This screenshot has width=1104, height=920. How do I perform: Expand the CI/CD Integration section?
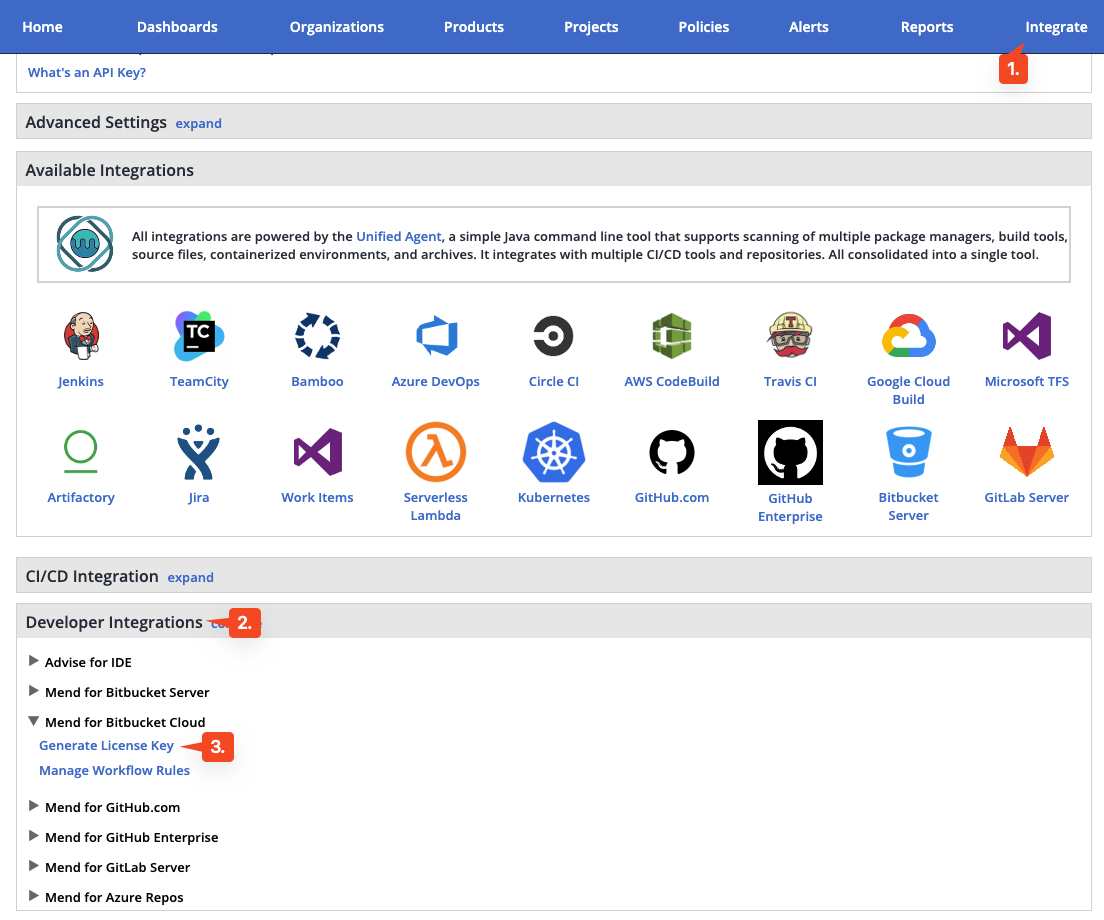tap(190, 577)
